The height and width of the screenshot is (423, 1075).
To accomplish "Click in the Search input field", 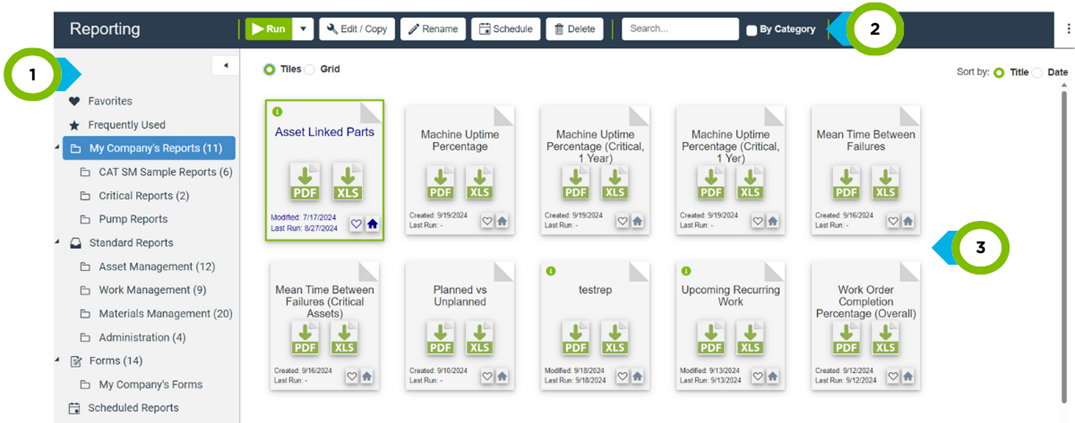I will (679, 29).
